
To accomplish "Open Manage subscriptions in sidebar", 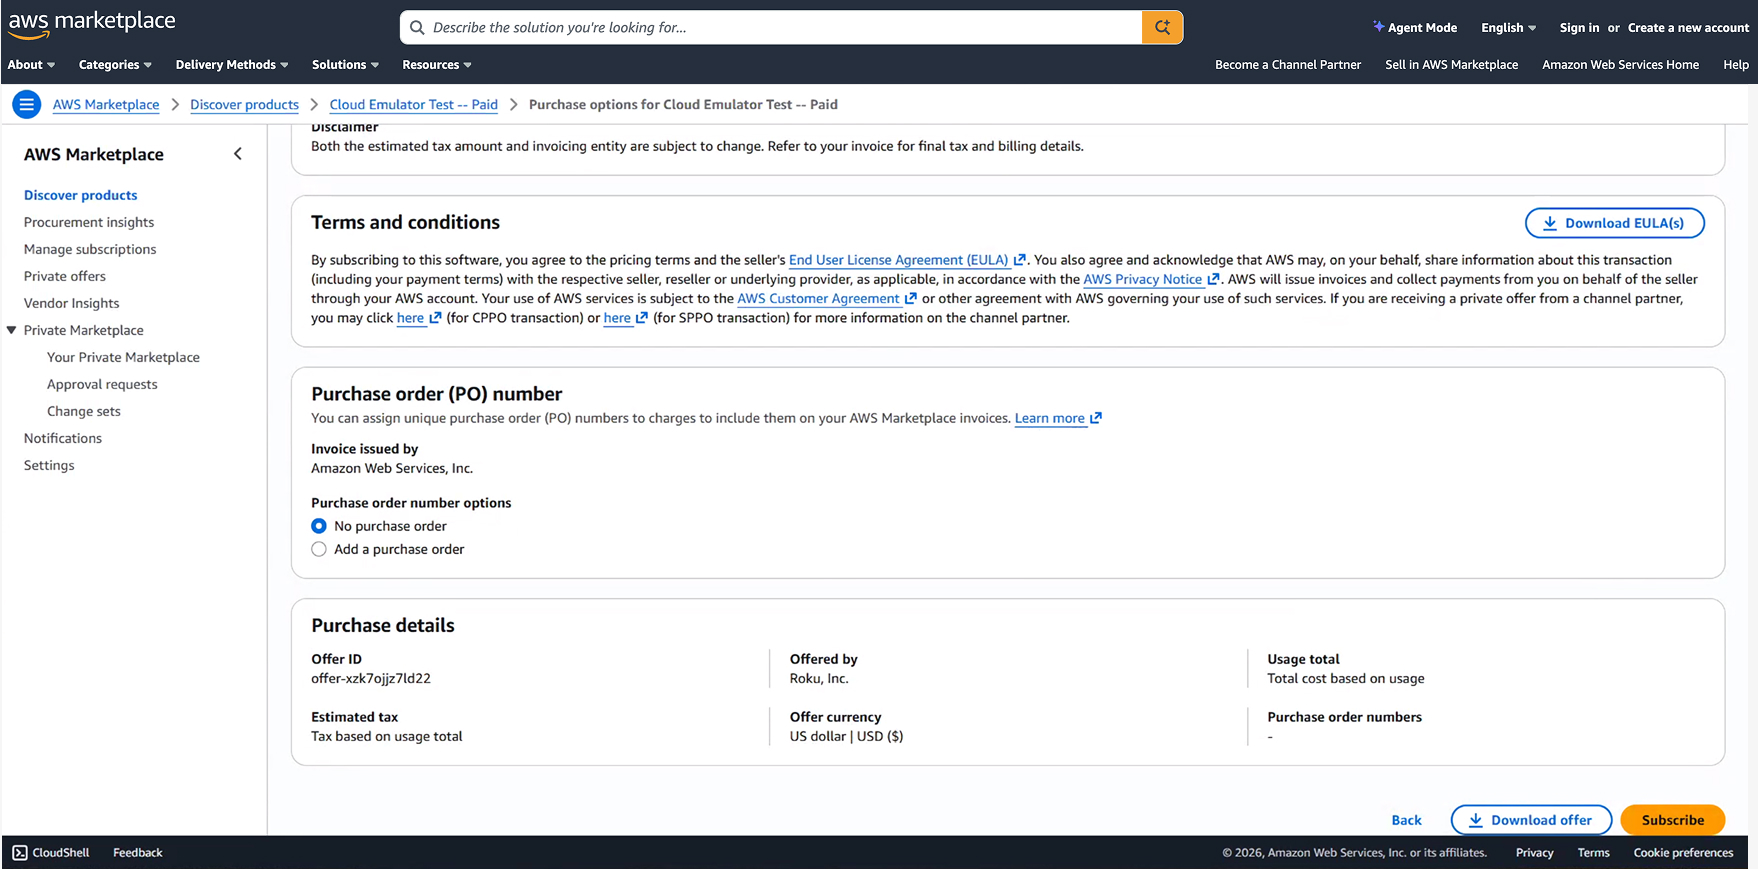I will pyautogui.click(x=90, y=249).
